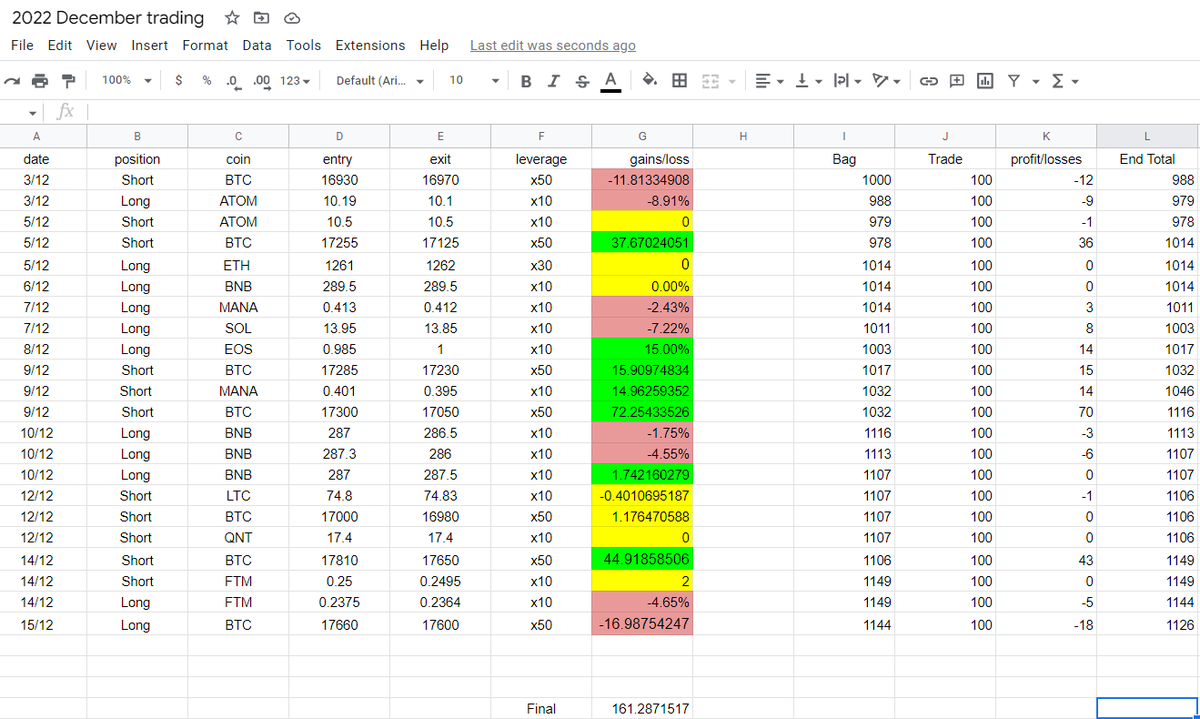Format as percent icon
The image size is (1200, 719).
[207, 80]
